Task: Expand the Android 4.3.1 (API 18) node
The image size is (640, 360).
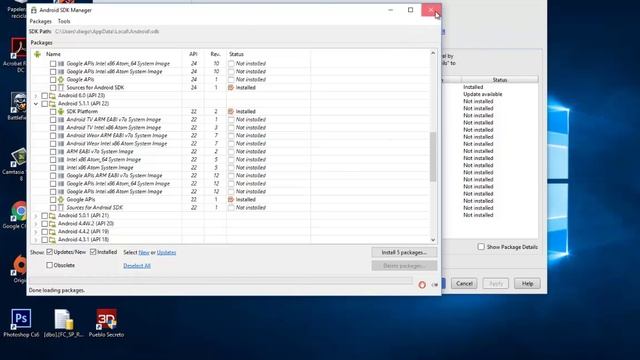Action: tap(36, 240)
